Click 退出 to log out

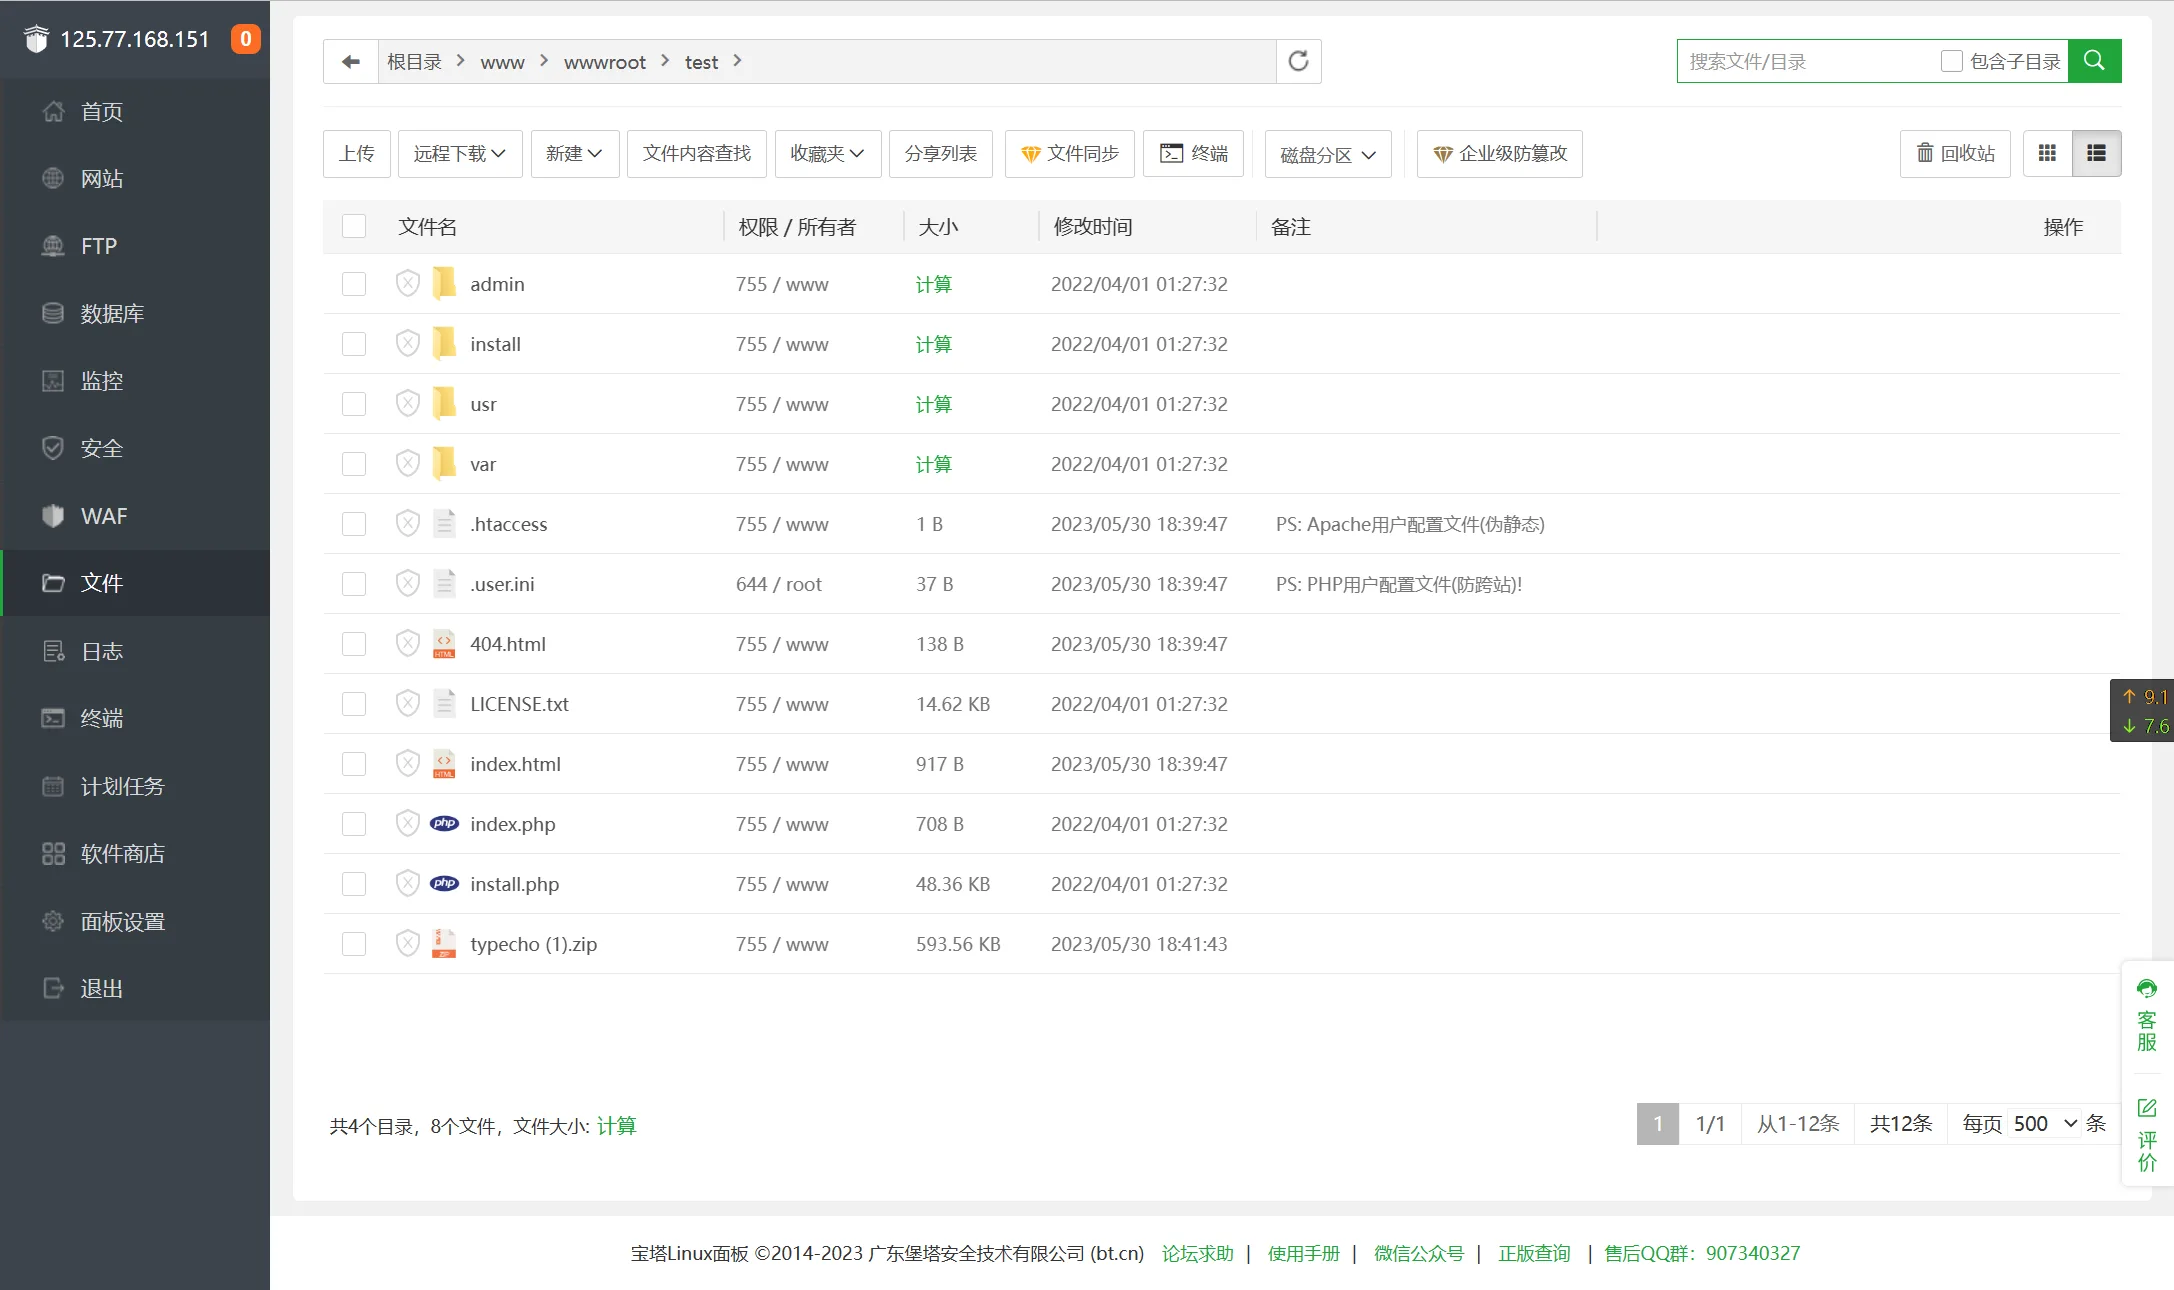(136, 989)
